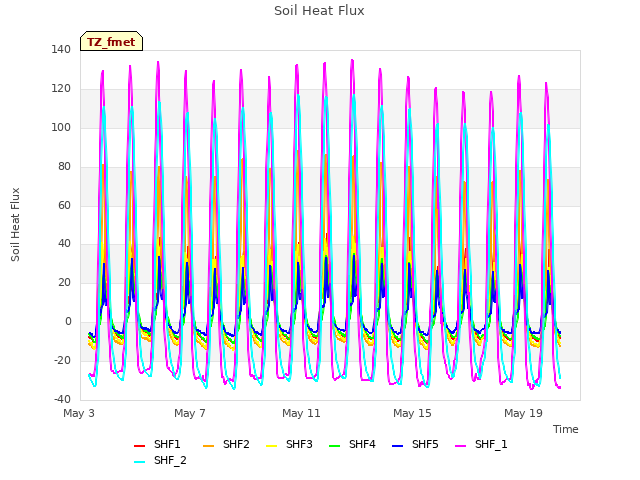Click the SHF2 legend label
The height and width of the screenshot is (480, 640).
[236, 444]
